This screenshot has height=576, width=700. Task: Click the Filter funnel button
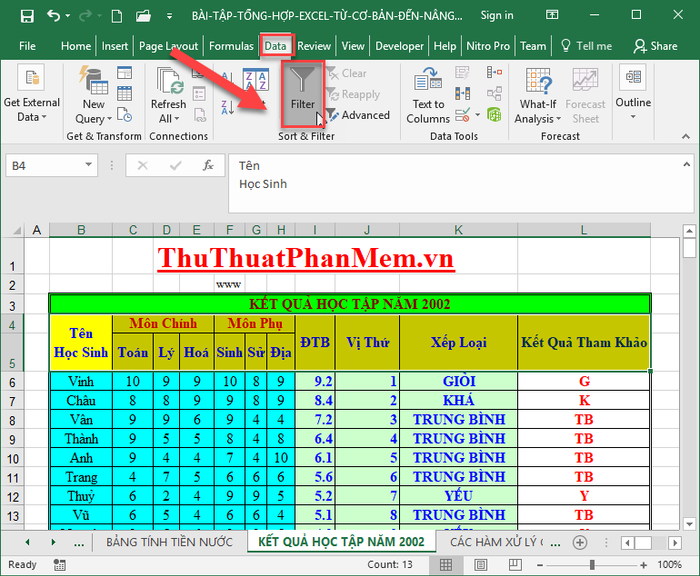pos(302,90)
